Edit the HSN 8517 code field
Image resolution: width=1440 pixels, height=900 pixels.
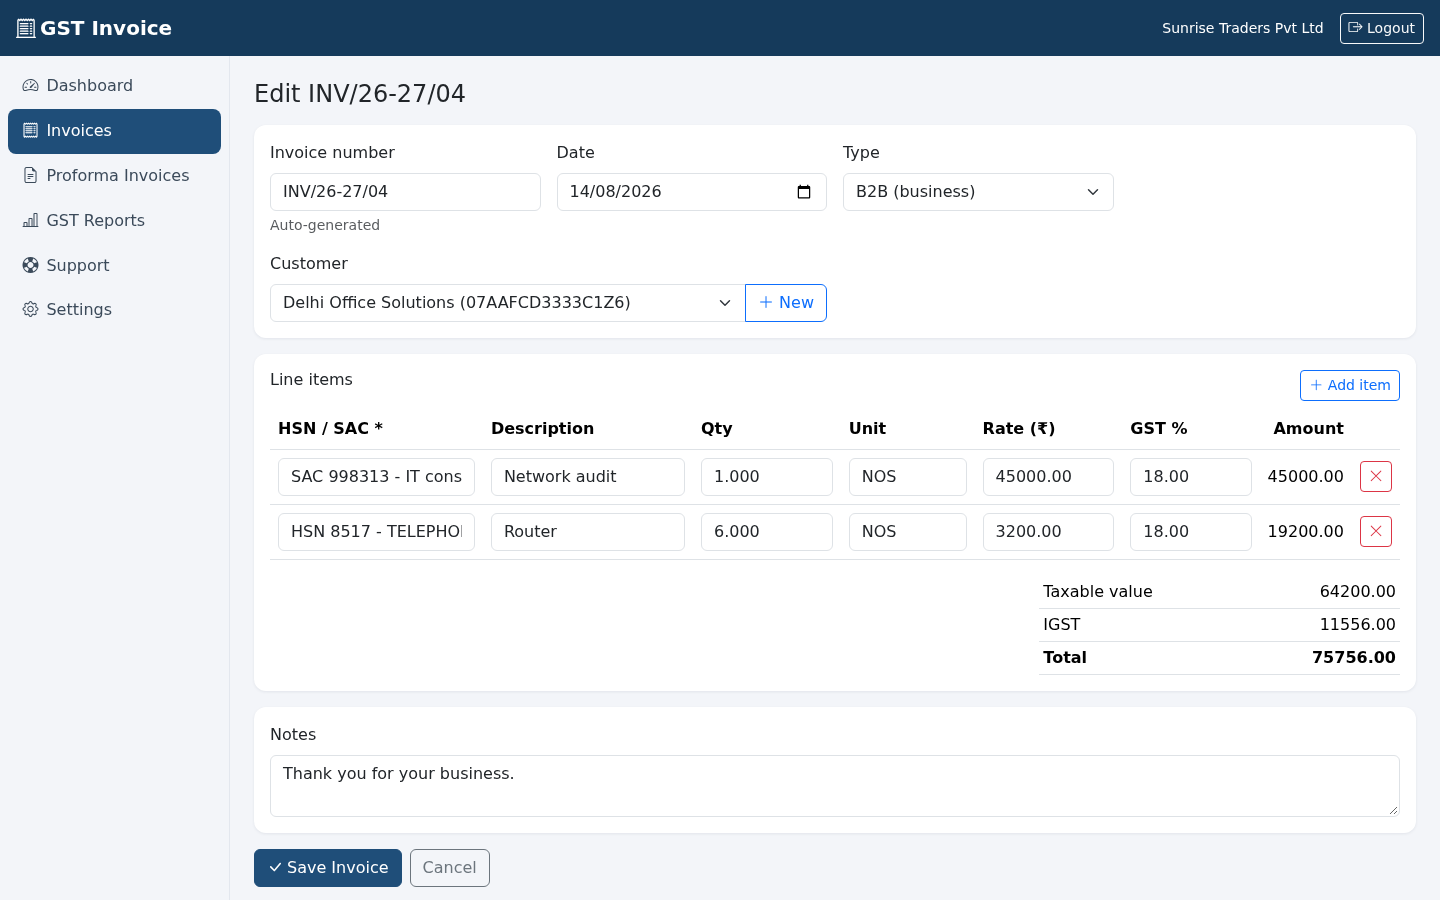(x=376, y=532)
